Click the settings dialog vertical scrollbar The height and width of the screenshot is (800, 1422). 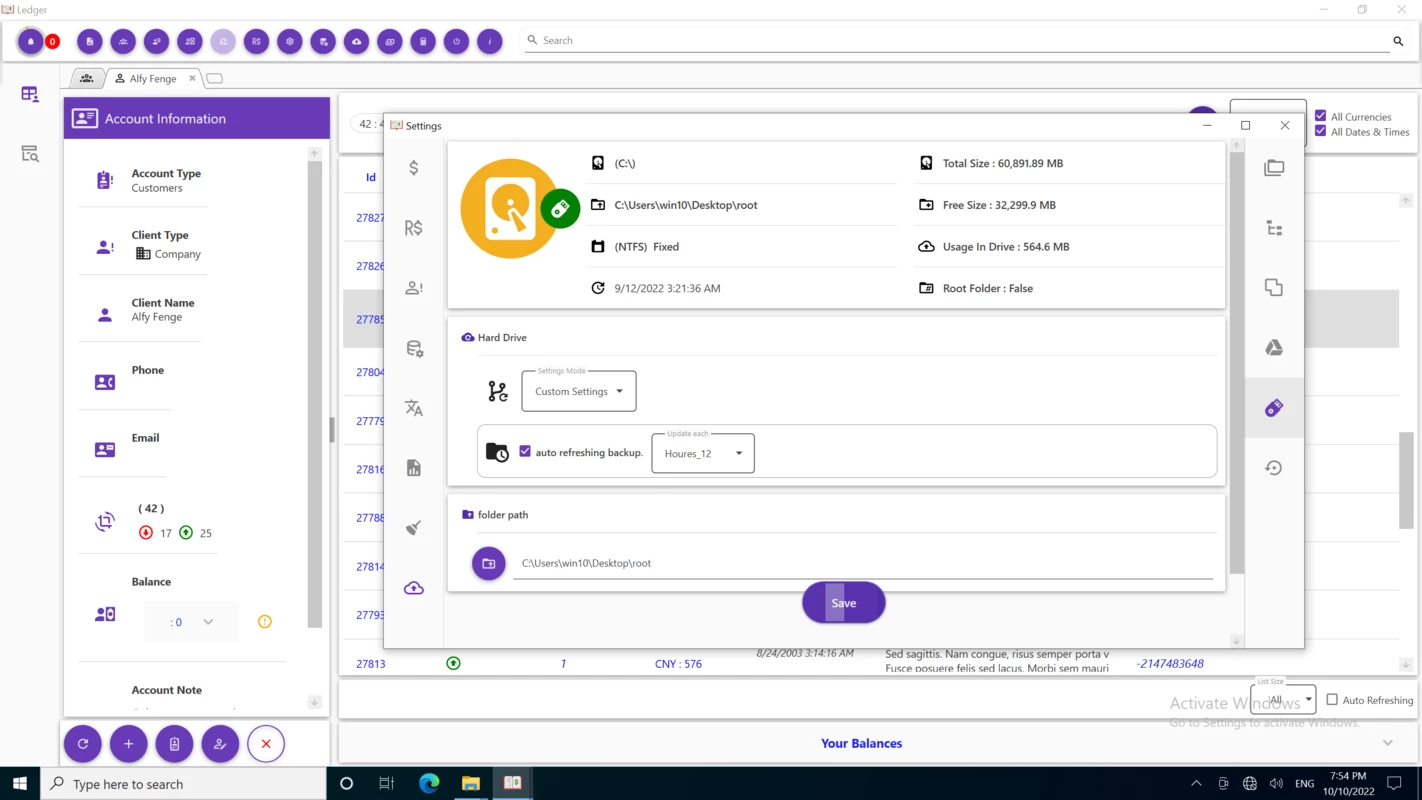coord(1237,364)
